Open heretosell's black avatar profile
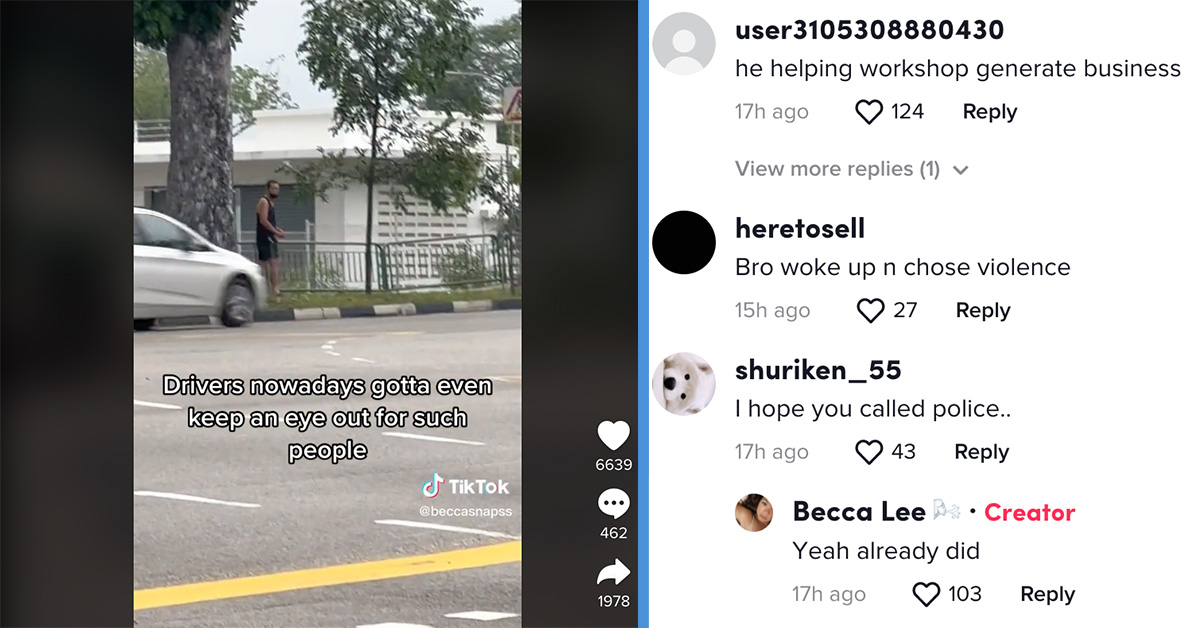This screenshot has height=628, width=1200. (x=684, y=242)
